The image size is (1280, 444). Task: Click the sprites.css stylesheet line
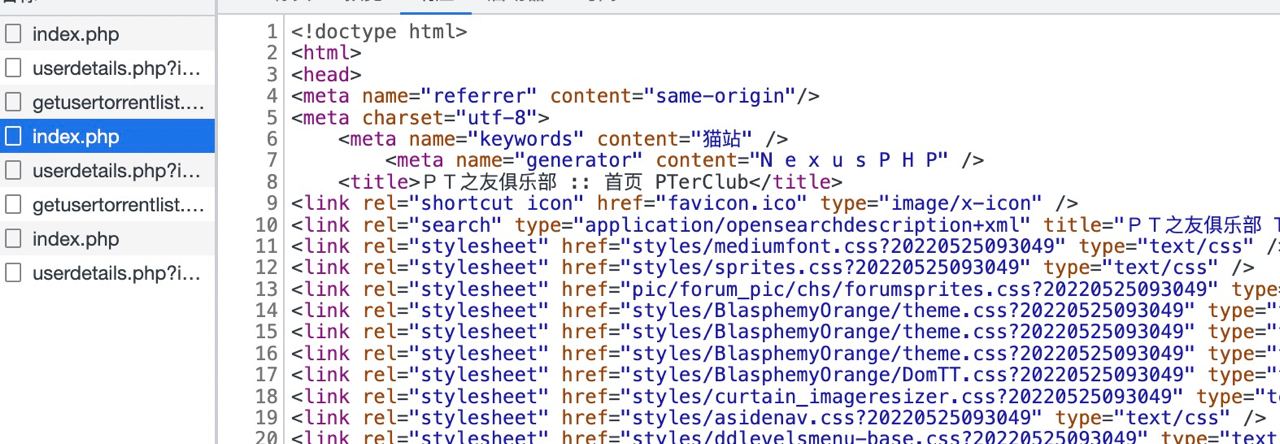(773, 268)
